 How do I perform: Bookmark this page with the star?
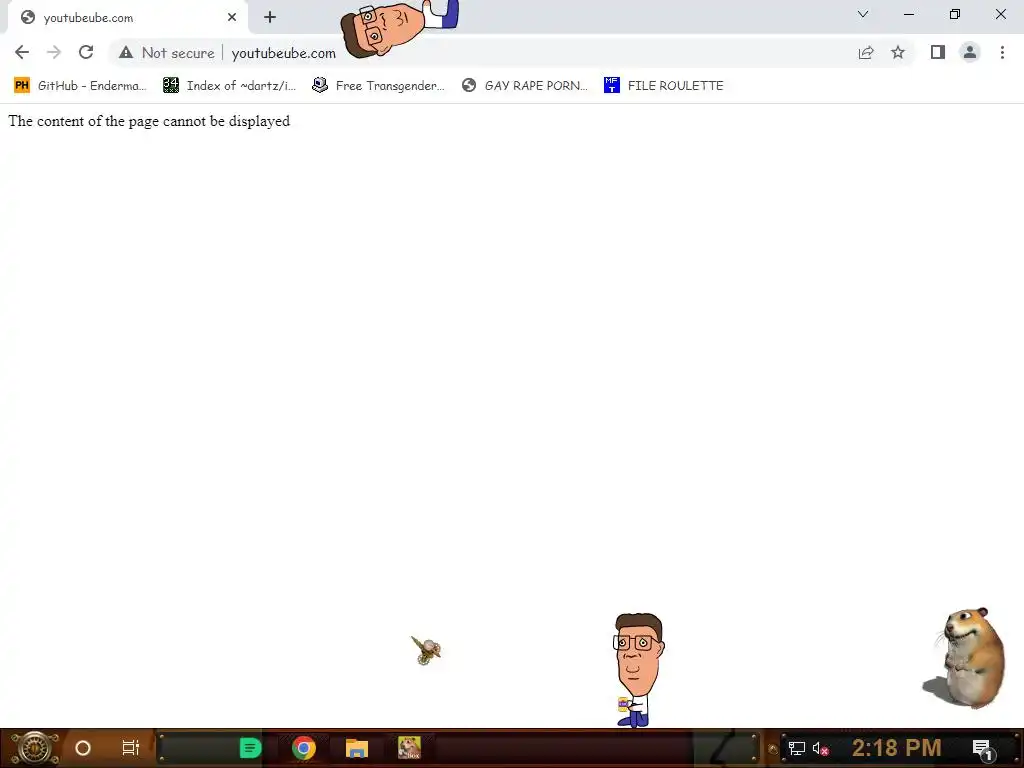click(898, 52)
